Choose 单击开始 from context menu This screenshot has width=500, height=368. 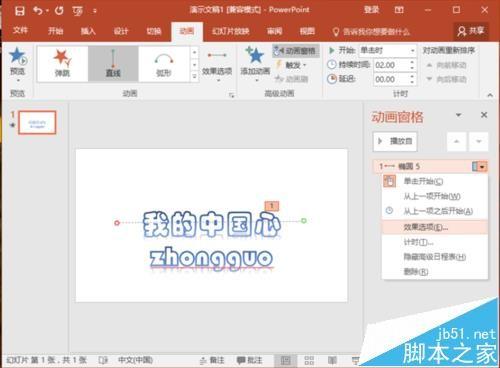435,181
